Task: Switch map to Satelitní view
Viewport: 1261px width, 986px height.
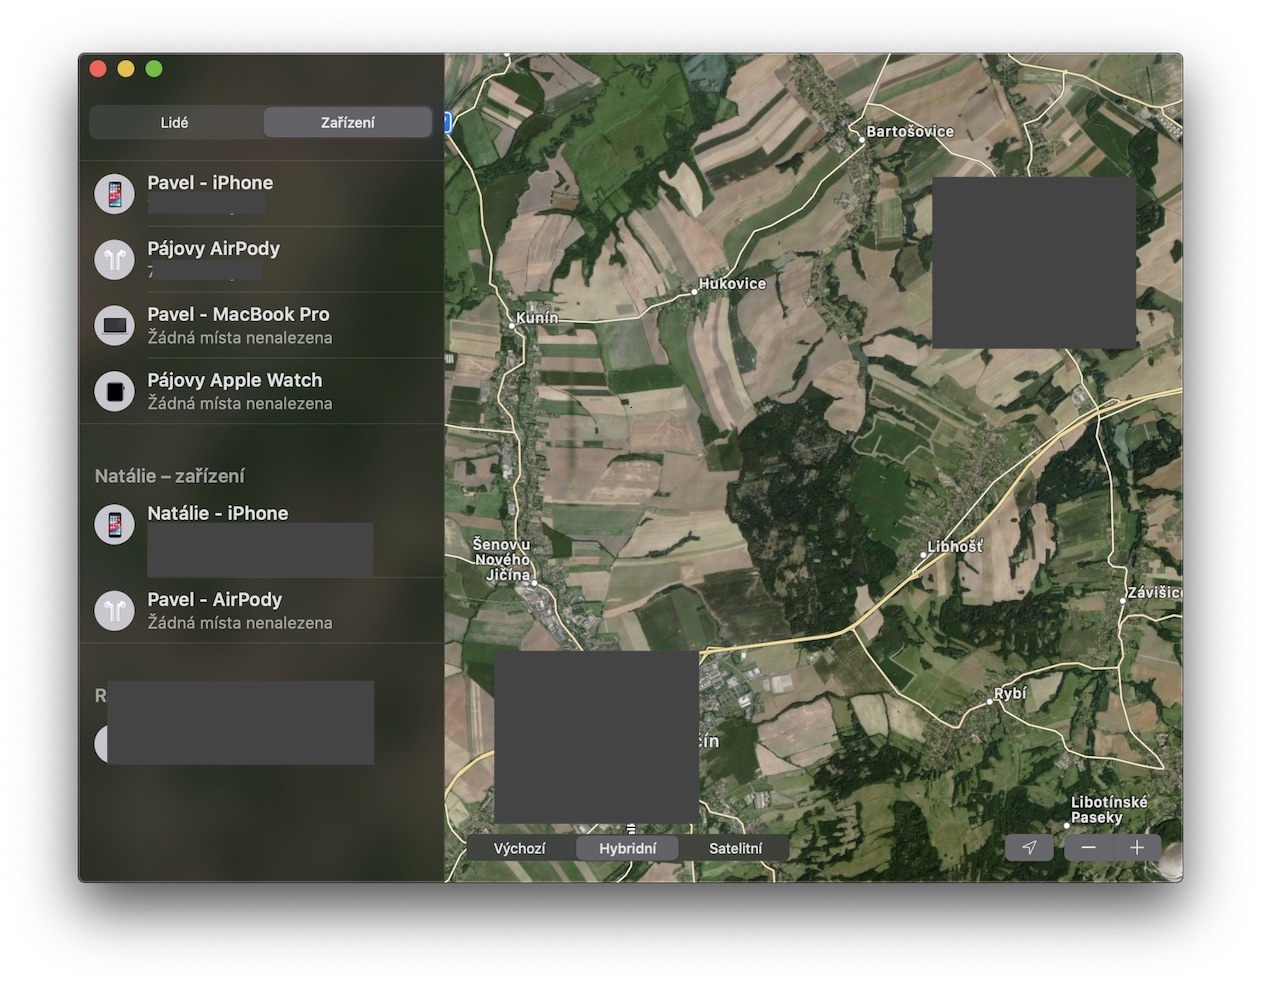Action: pyautogui.click(x=735, y=848)
